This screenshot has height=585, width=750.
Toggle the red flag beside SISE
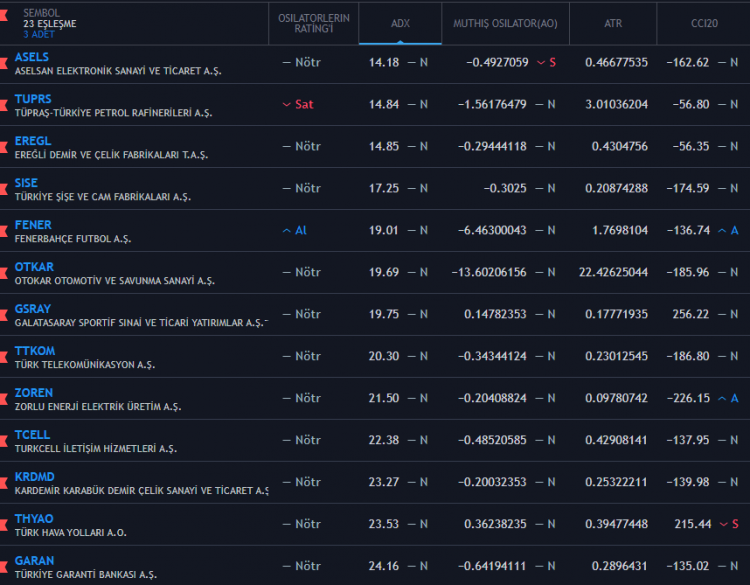click(3, 189)
